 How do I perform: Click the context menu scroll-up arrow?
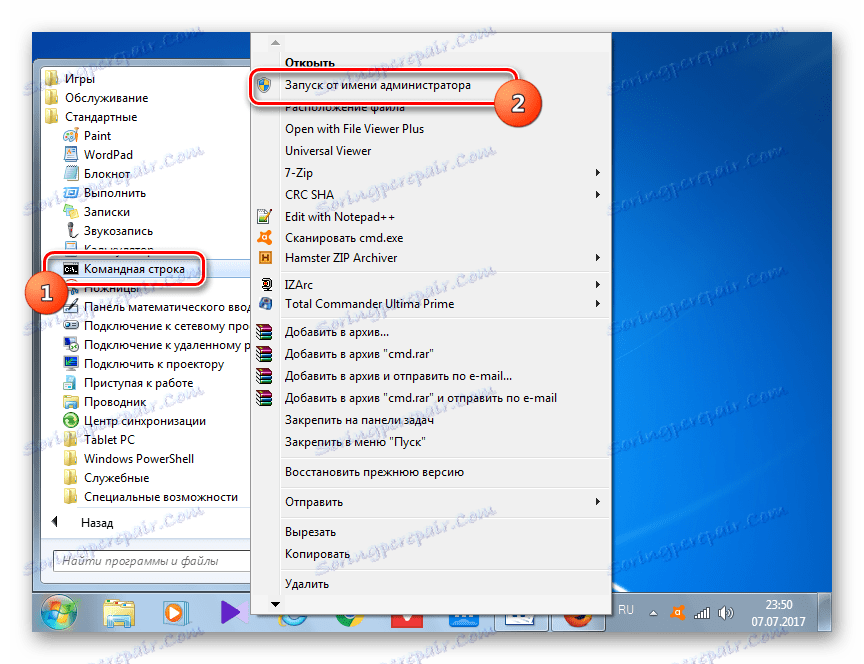click(x=276, y=42)
